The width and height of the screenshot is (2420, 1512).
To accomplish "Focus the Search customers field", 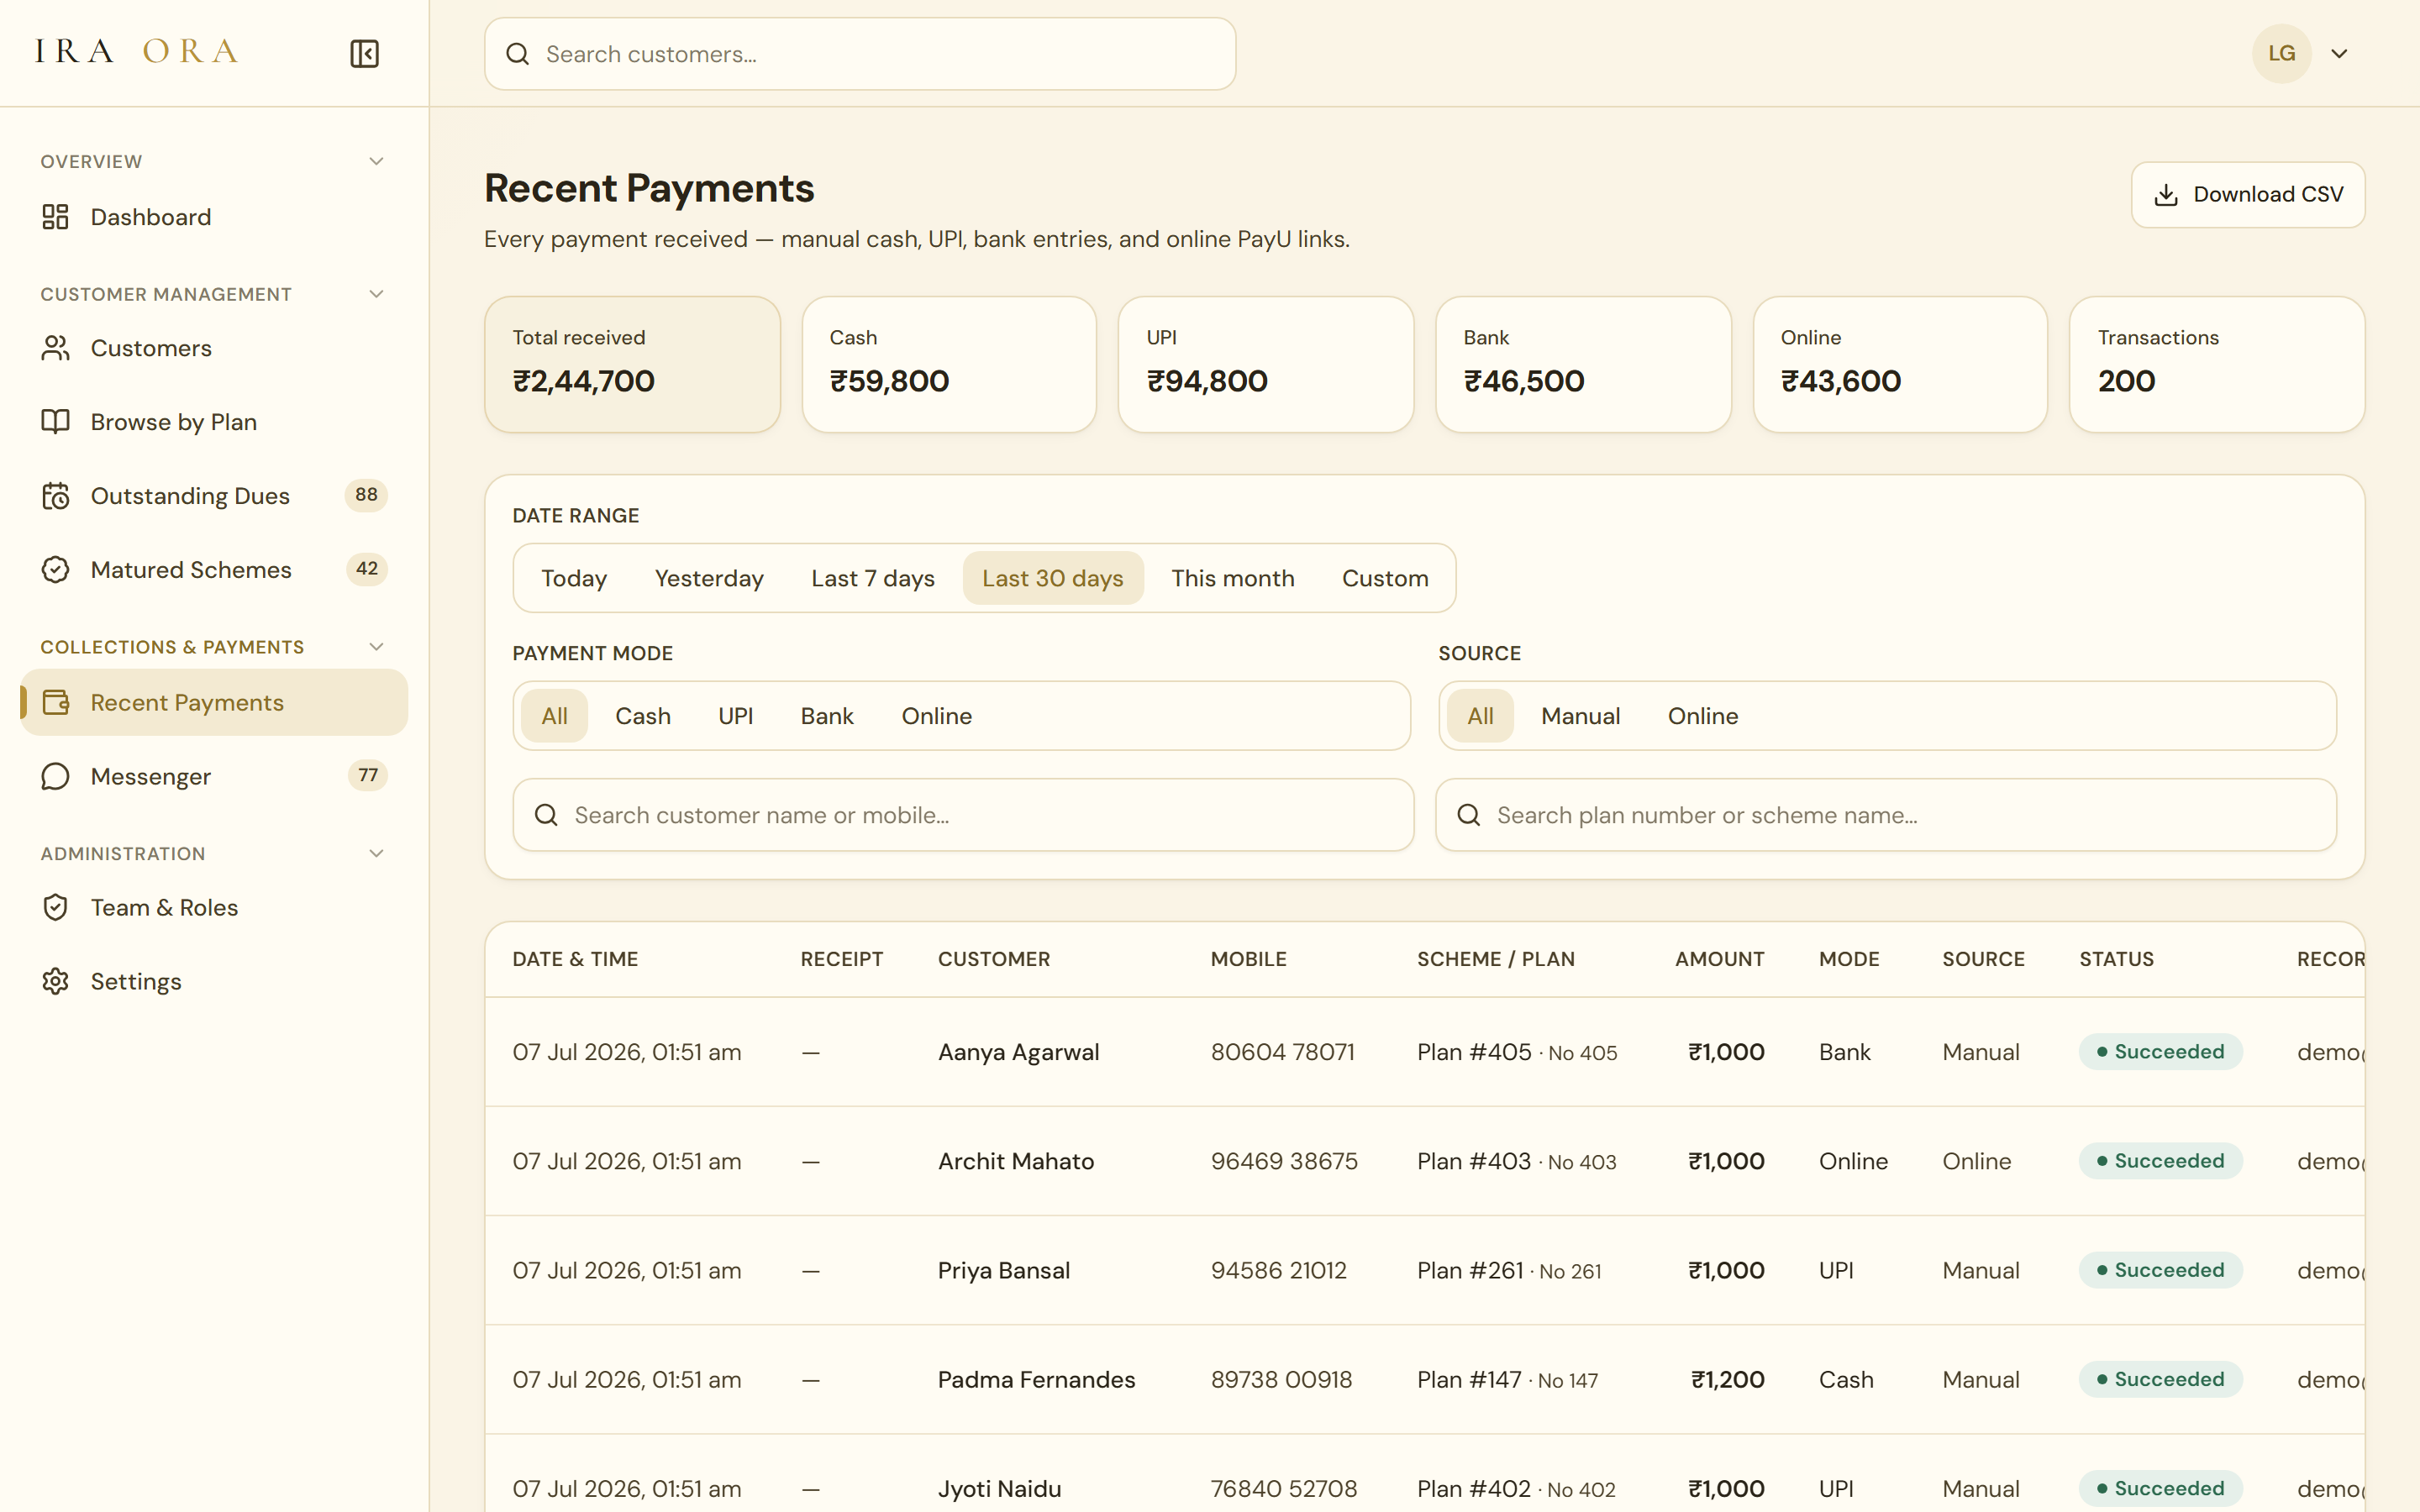I will pos(860,54).
